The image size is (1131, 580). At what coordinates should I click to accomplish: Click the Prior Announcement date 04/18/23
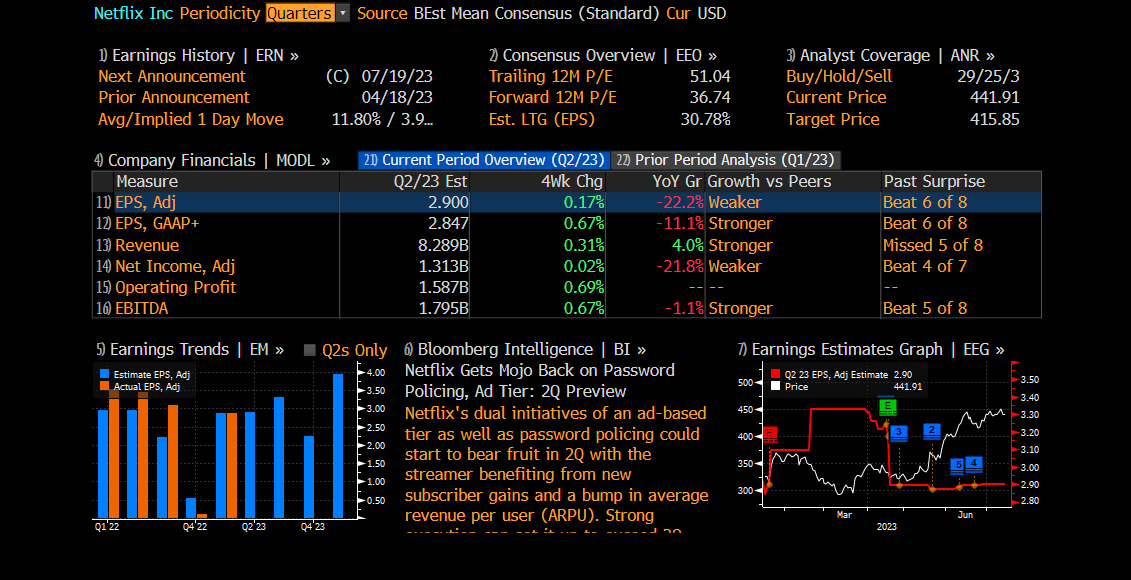tap(397, 97)
